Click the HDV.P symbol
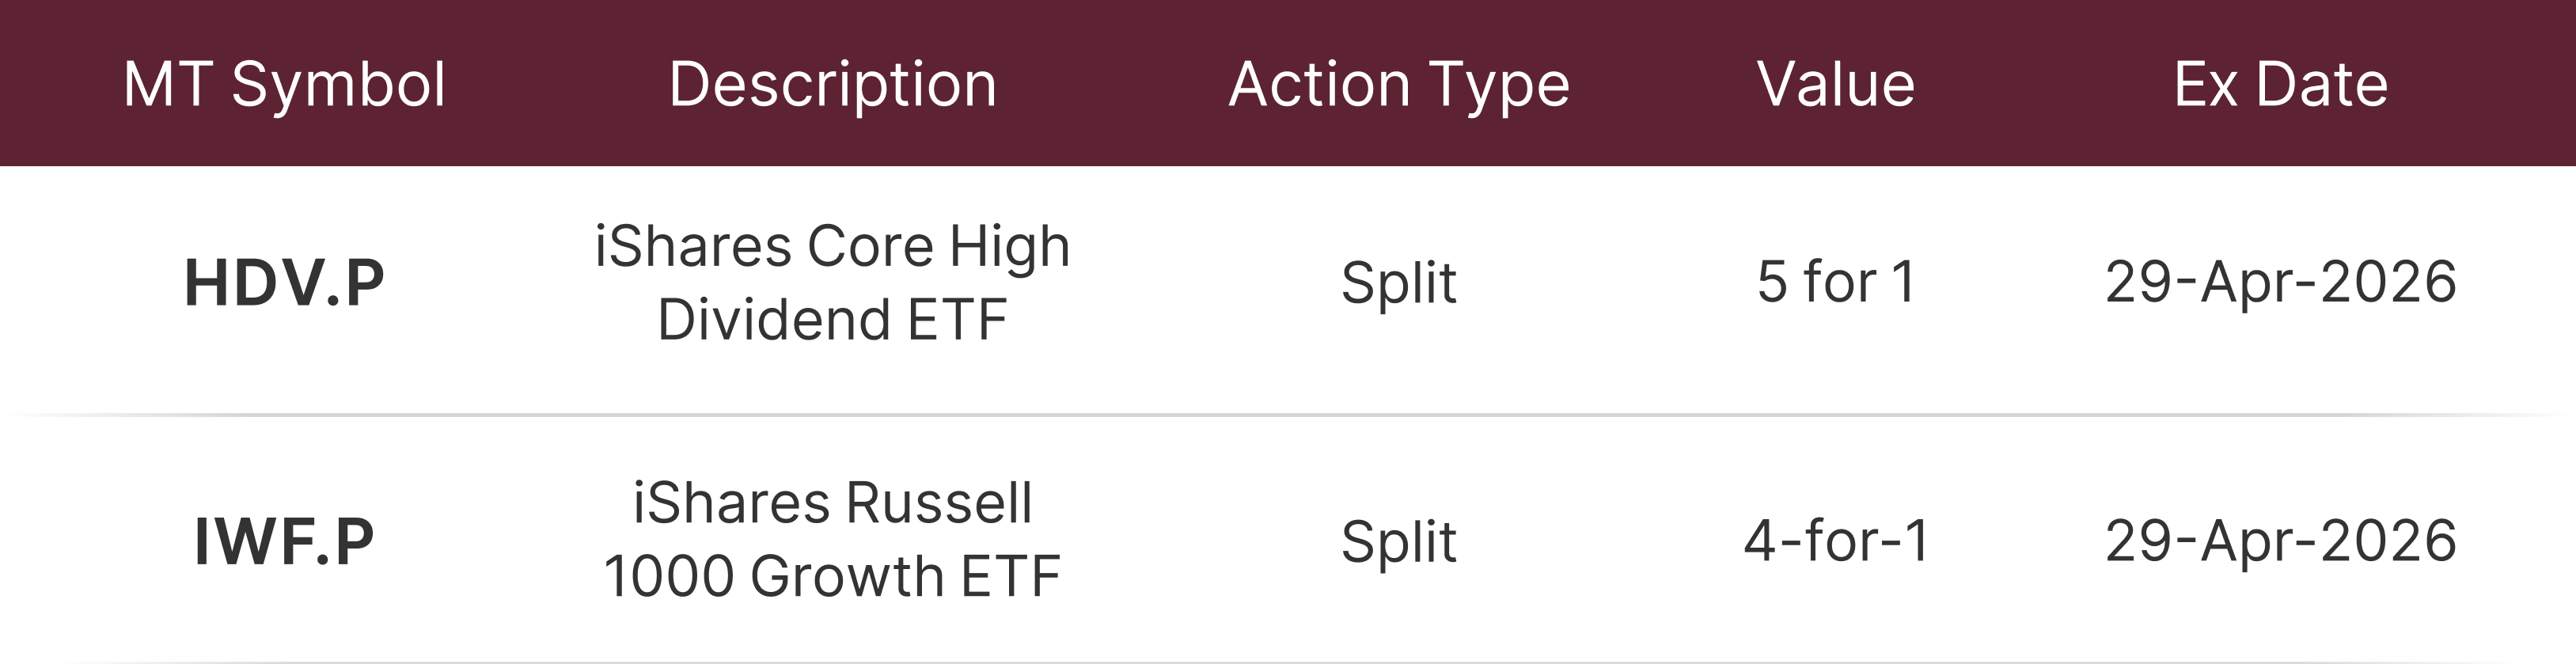 [284, 283]
